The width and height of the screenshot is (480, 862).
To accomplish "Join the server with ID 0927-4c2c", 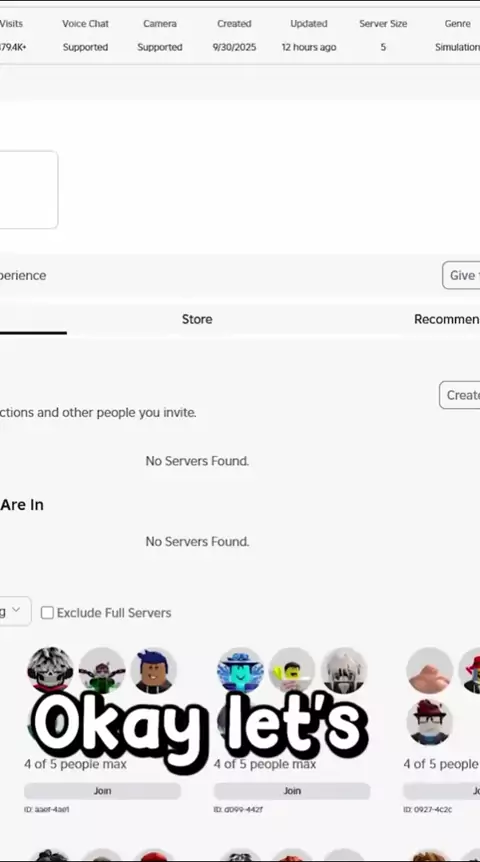I will tap(442, 791).
